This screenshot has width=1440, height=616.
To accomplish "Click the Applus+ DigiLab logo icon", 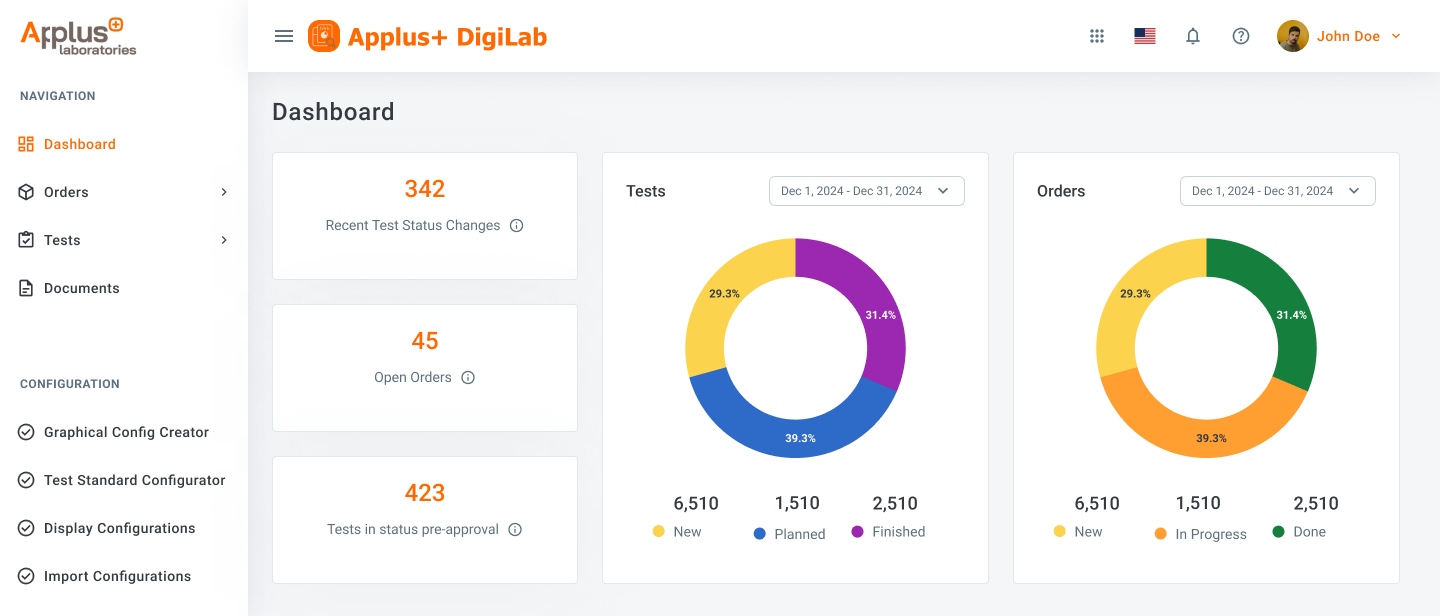I will pos(324,36).
